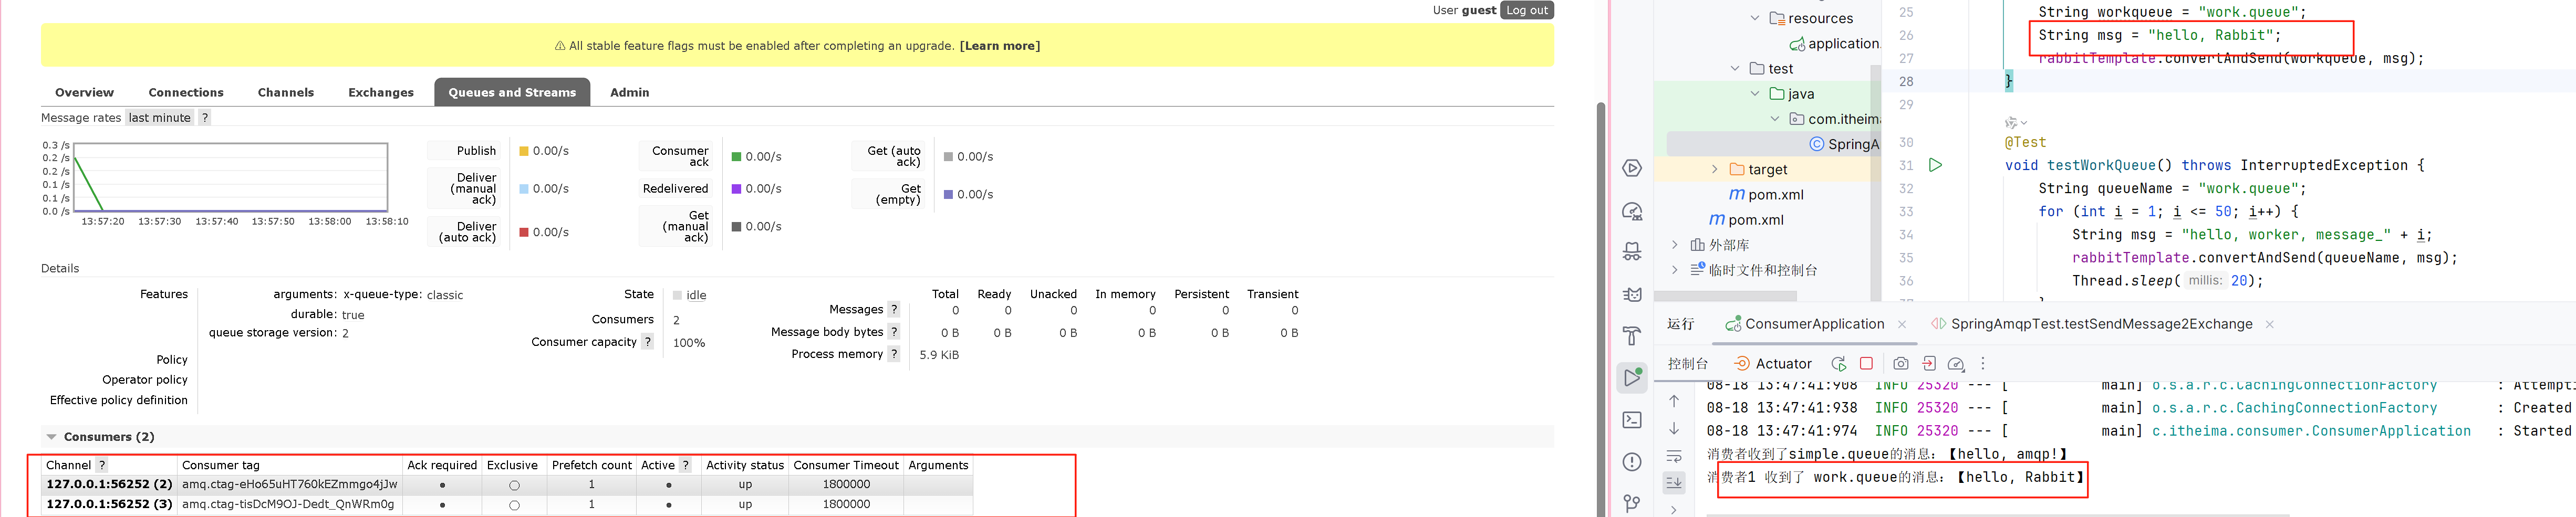Open the Problems tool window icon

(x=1632, y=462)
